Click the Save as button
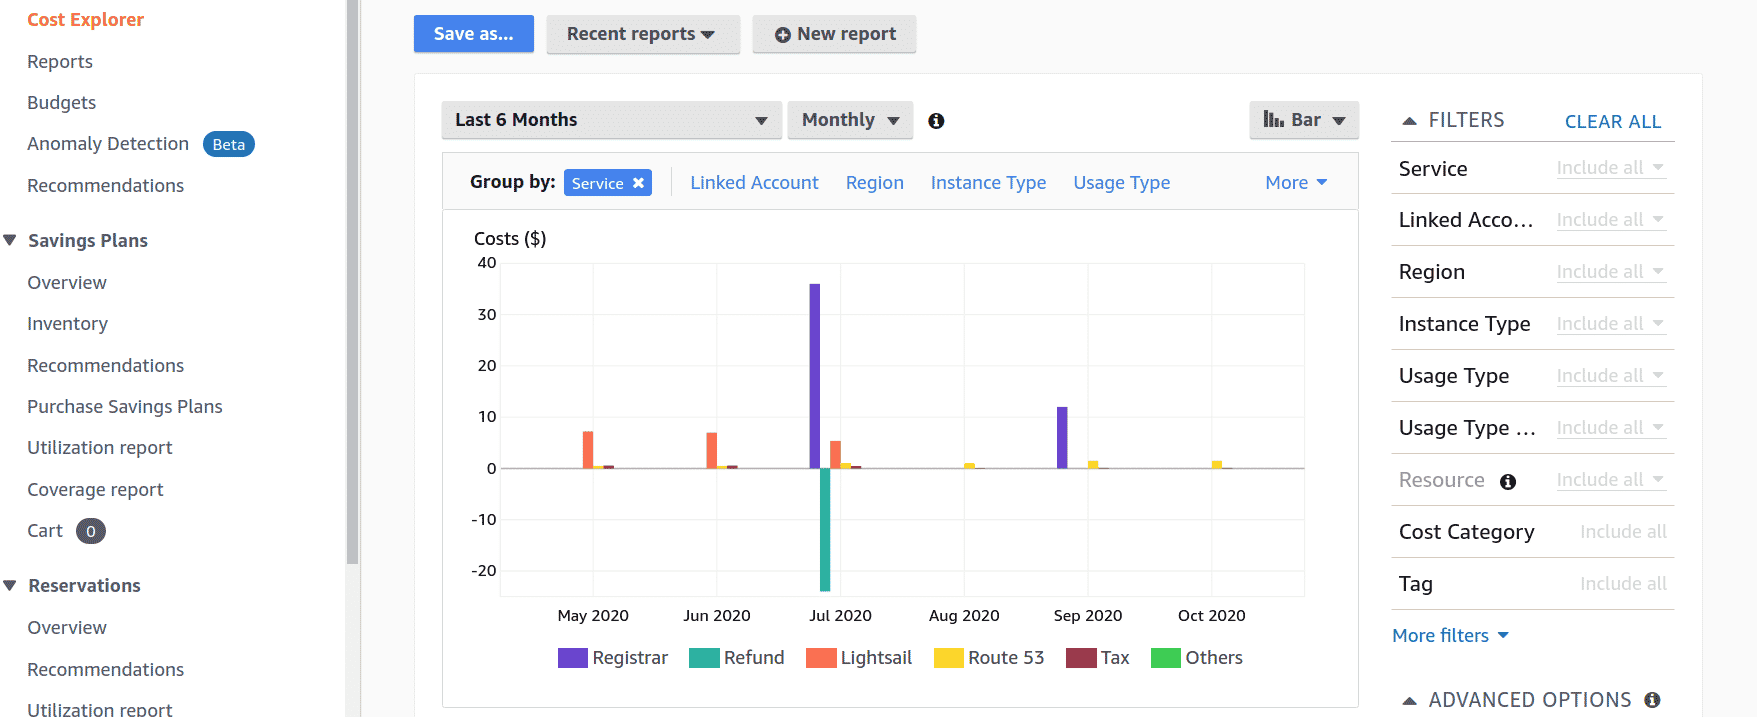The image size is (1757, 717). point(473,34)
